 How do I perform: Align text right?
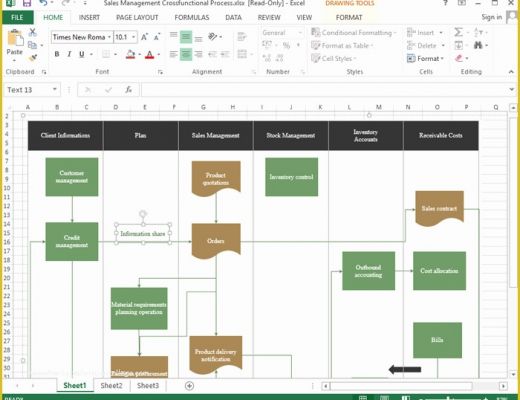[198, 54]
